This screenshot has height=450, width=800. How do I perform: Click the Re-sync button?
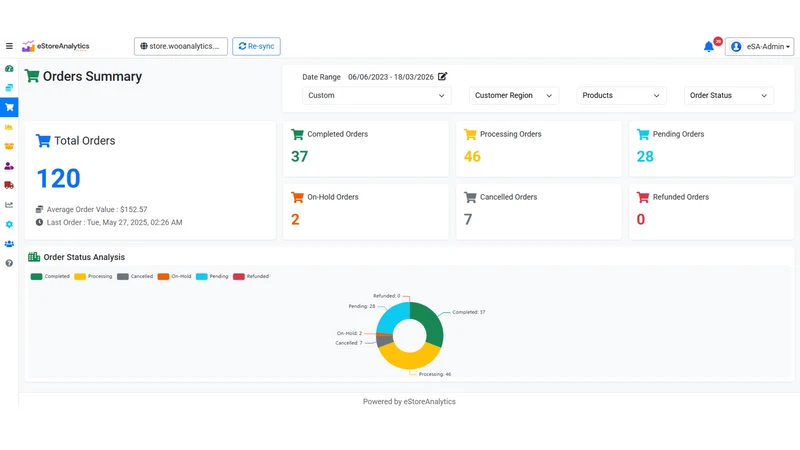pos(256,46)
